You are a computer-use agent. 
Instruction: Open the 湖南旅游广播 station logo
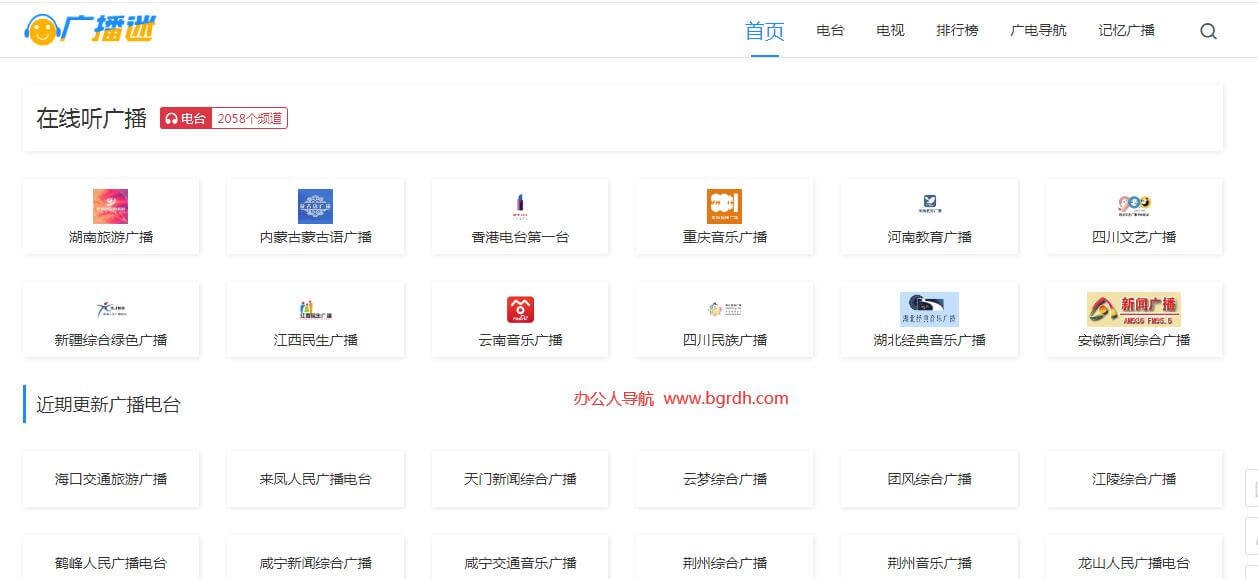[110, 206]
